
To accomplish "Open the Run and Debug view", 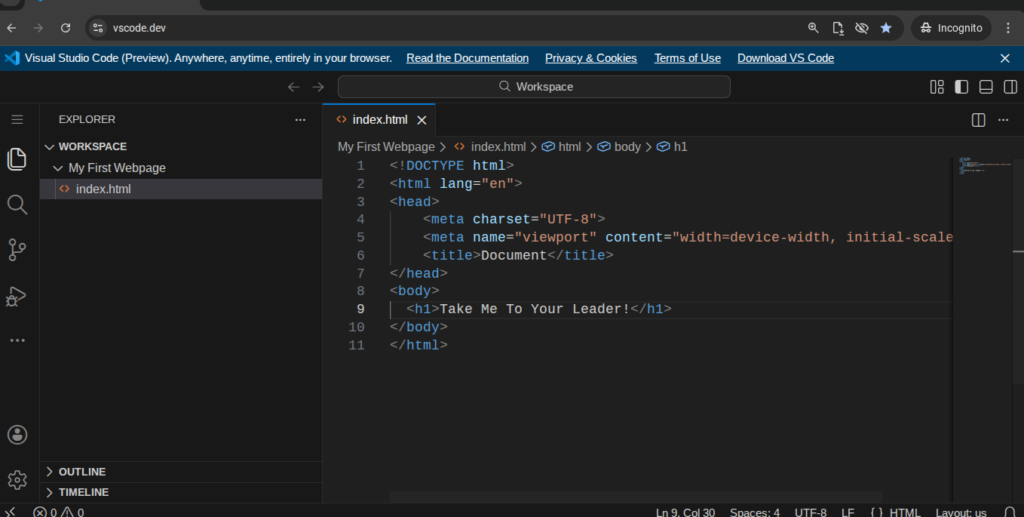I will [16, 296].
